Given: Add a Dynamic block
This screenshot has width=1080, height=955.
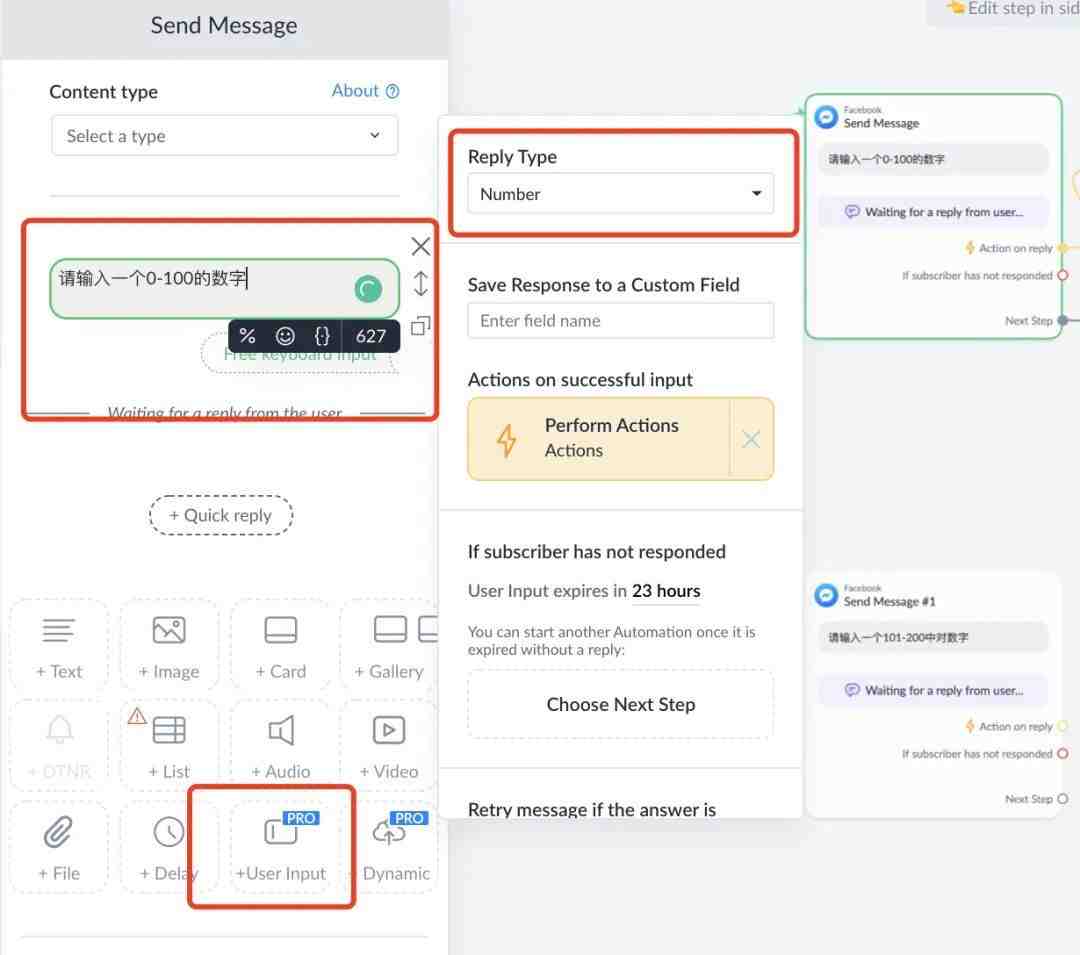Looking at the screenshot, I should coord(395,847).
